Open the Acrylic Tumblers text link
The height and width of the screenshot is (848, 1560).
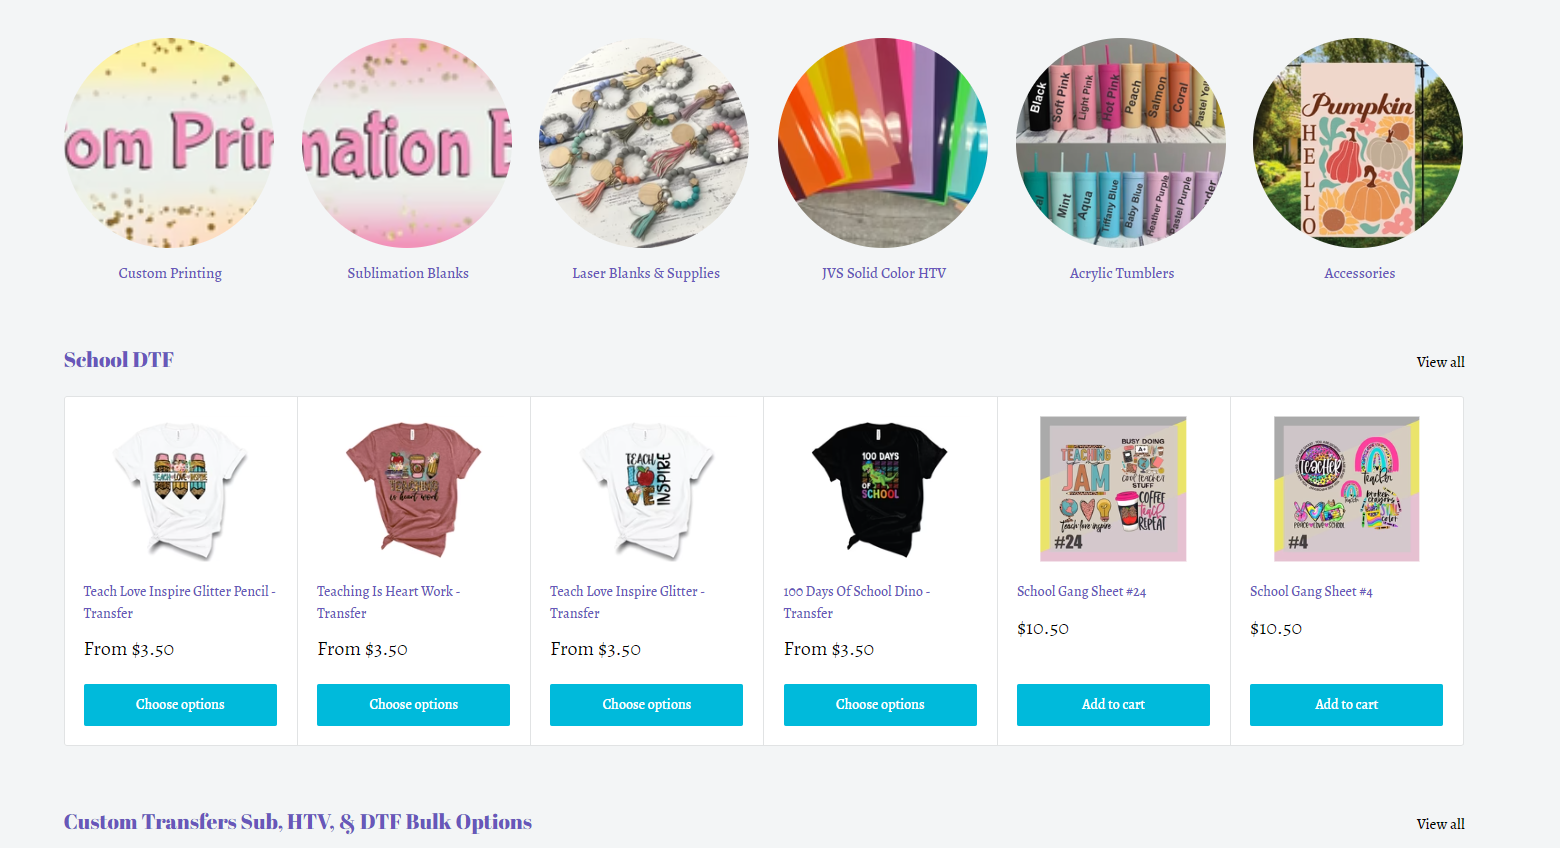[1122, 273]
